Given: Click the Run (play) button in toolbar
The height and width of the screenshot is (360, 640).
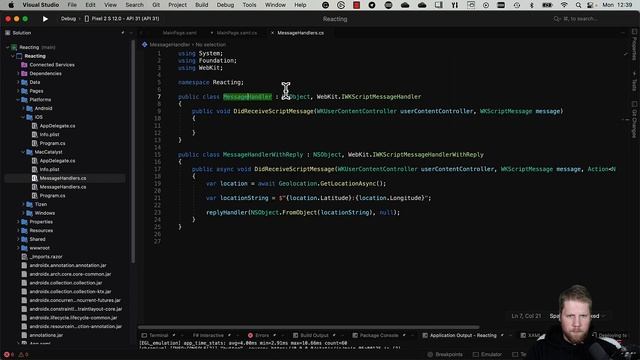Looking at the screenshot, I should (45, 19).
